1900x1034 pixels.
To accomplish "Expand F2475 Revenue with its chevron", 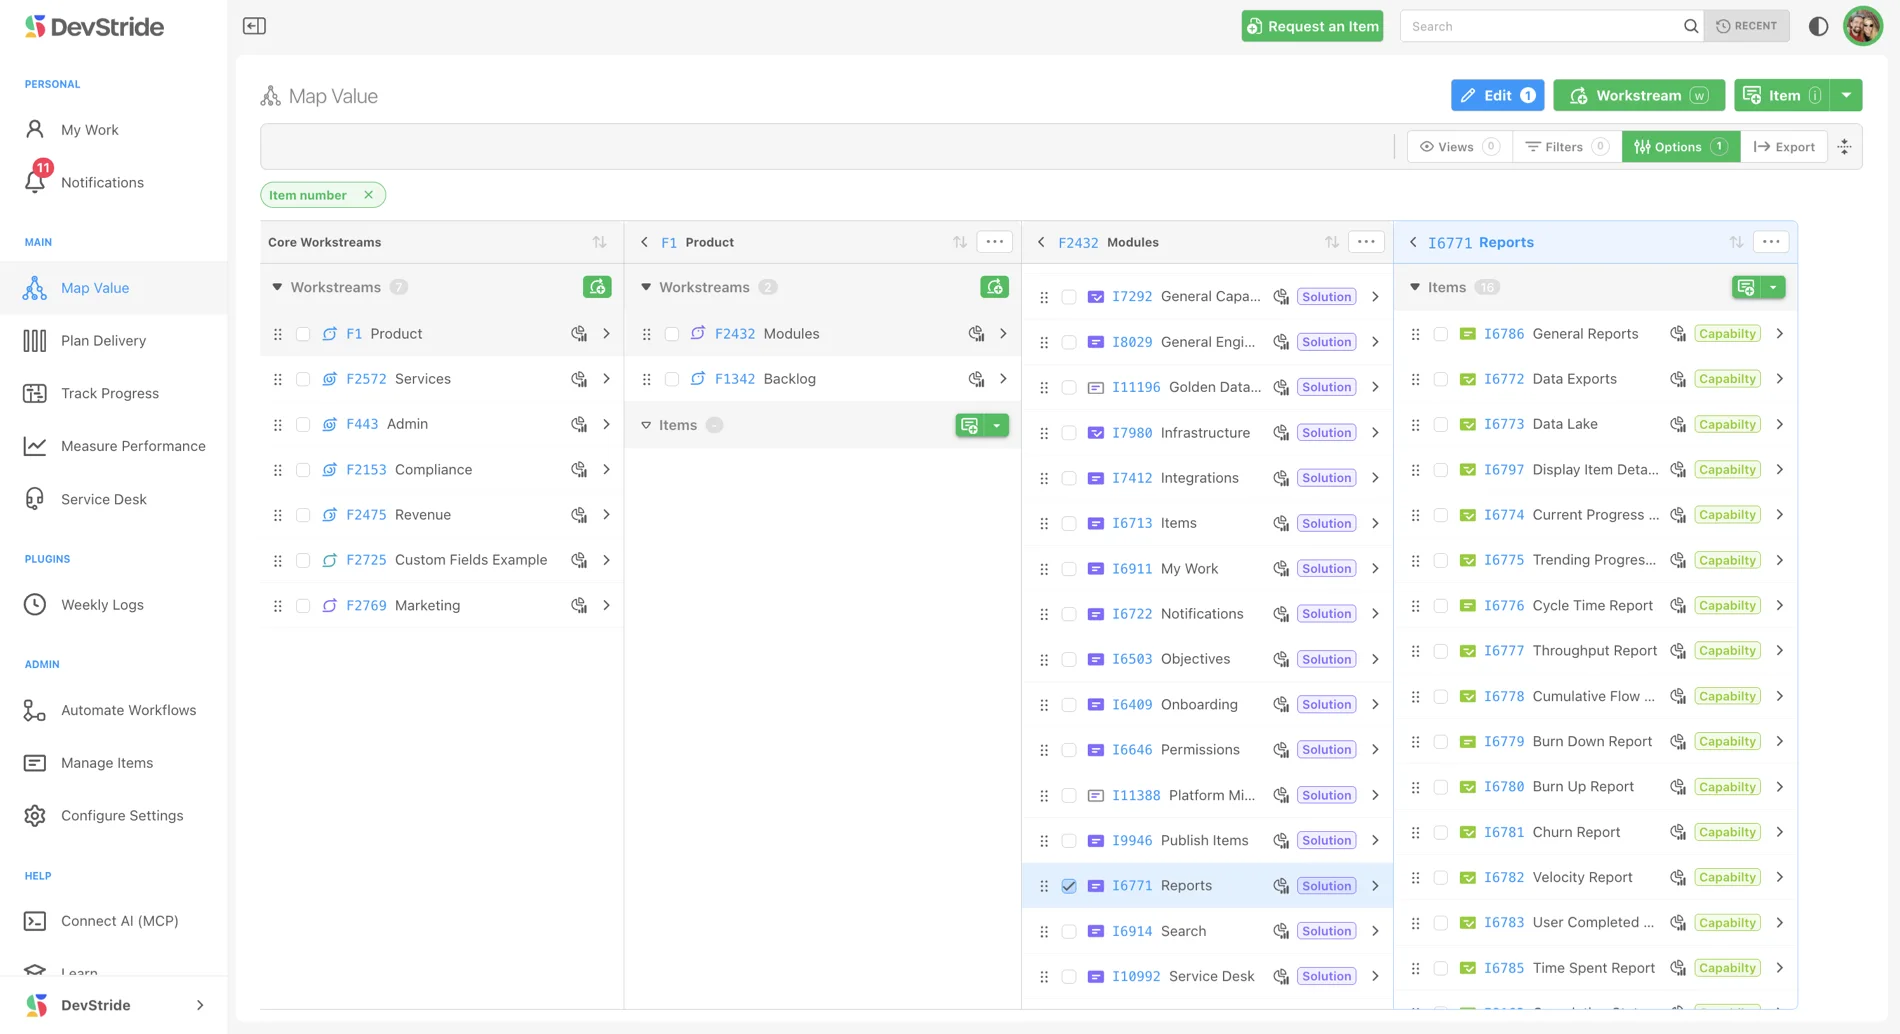I will (x=606, y=515).
